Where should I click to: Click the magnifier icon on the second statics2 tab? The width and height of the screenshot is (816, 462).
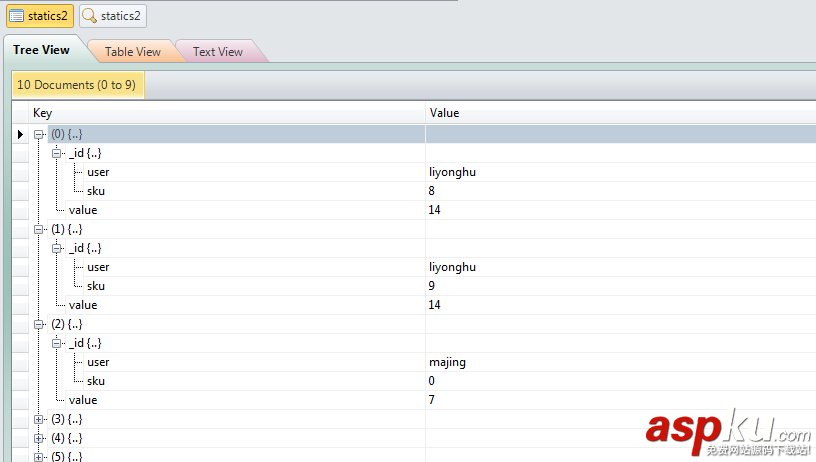point(89,16)
